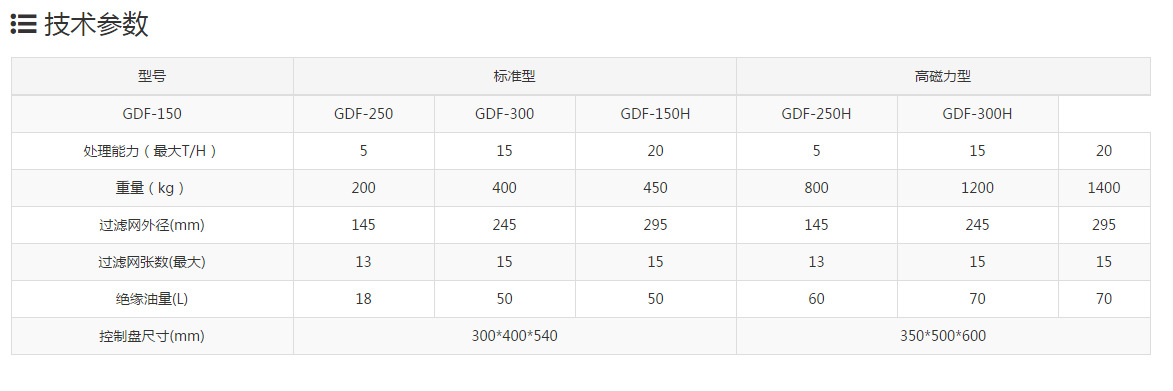The width and height of the screenshot is (1173, 391).
Task: Click the 型号 header cell
Action: click(x=152, y=76)
